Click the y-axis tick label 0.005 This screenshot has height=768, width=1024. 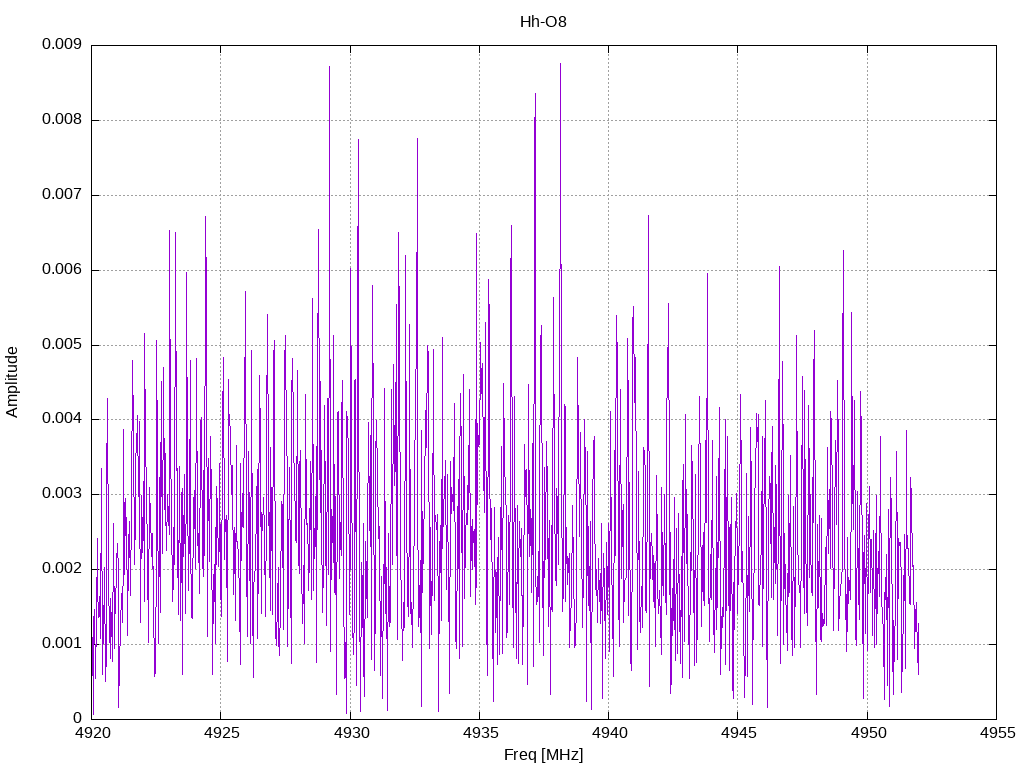pyautogui.click(x=62, y=344)
